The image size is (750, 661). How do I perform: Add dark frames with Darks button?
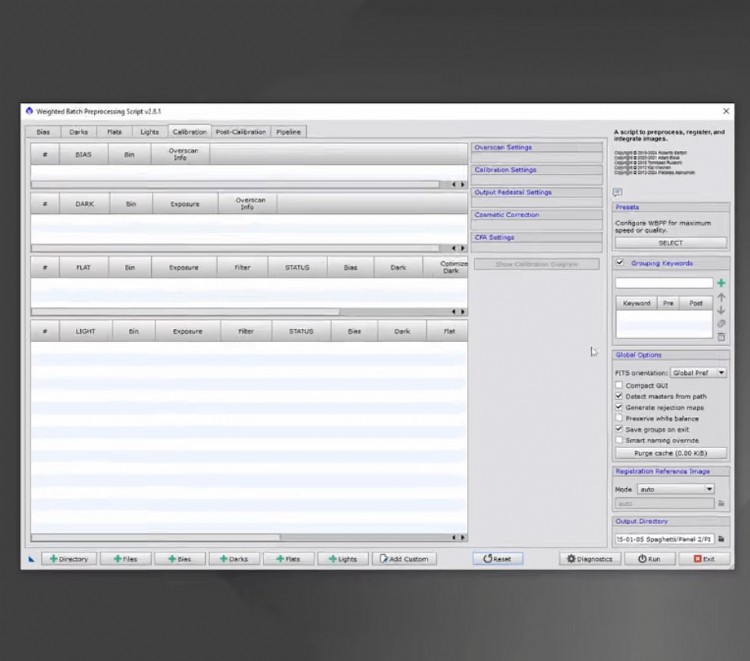coord(234,559)
